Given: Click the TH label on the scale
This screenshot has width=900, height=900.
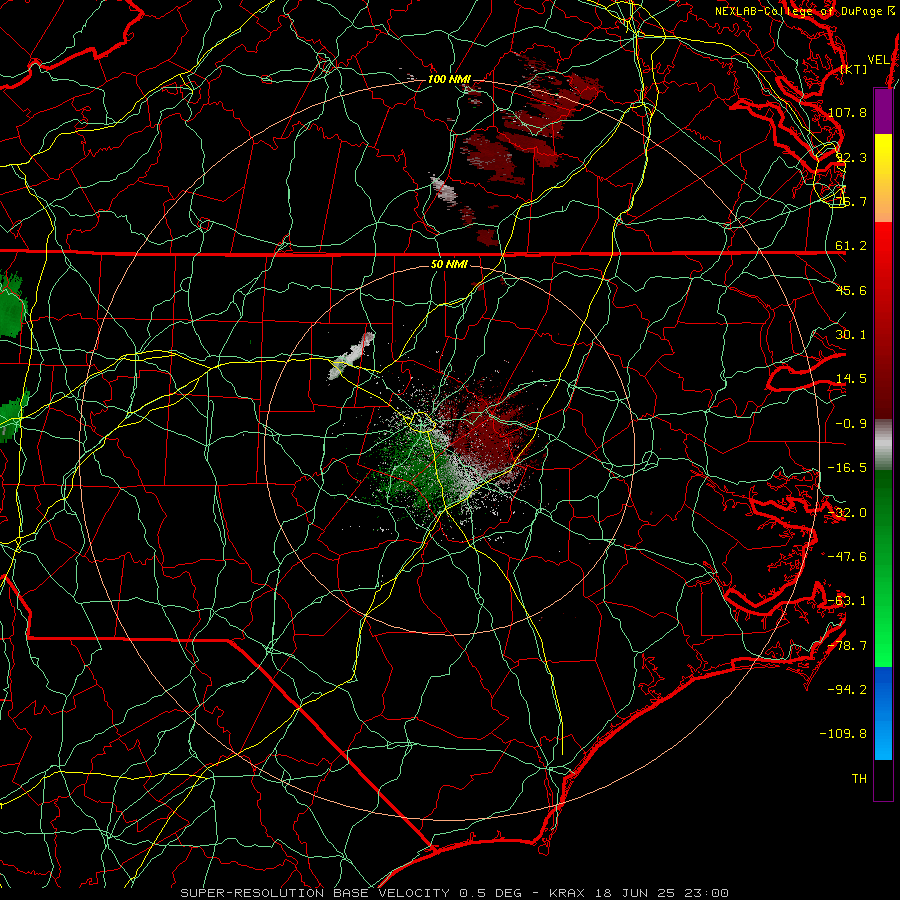Looking at the screenshot, I should [859, 779].
